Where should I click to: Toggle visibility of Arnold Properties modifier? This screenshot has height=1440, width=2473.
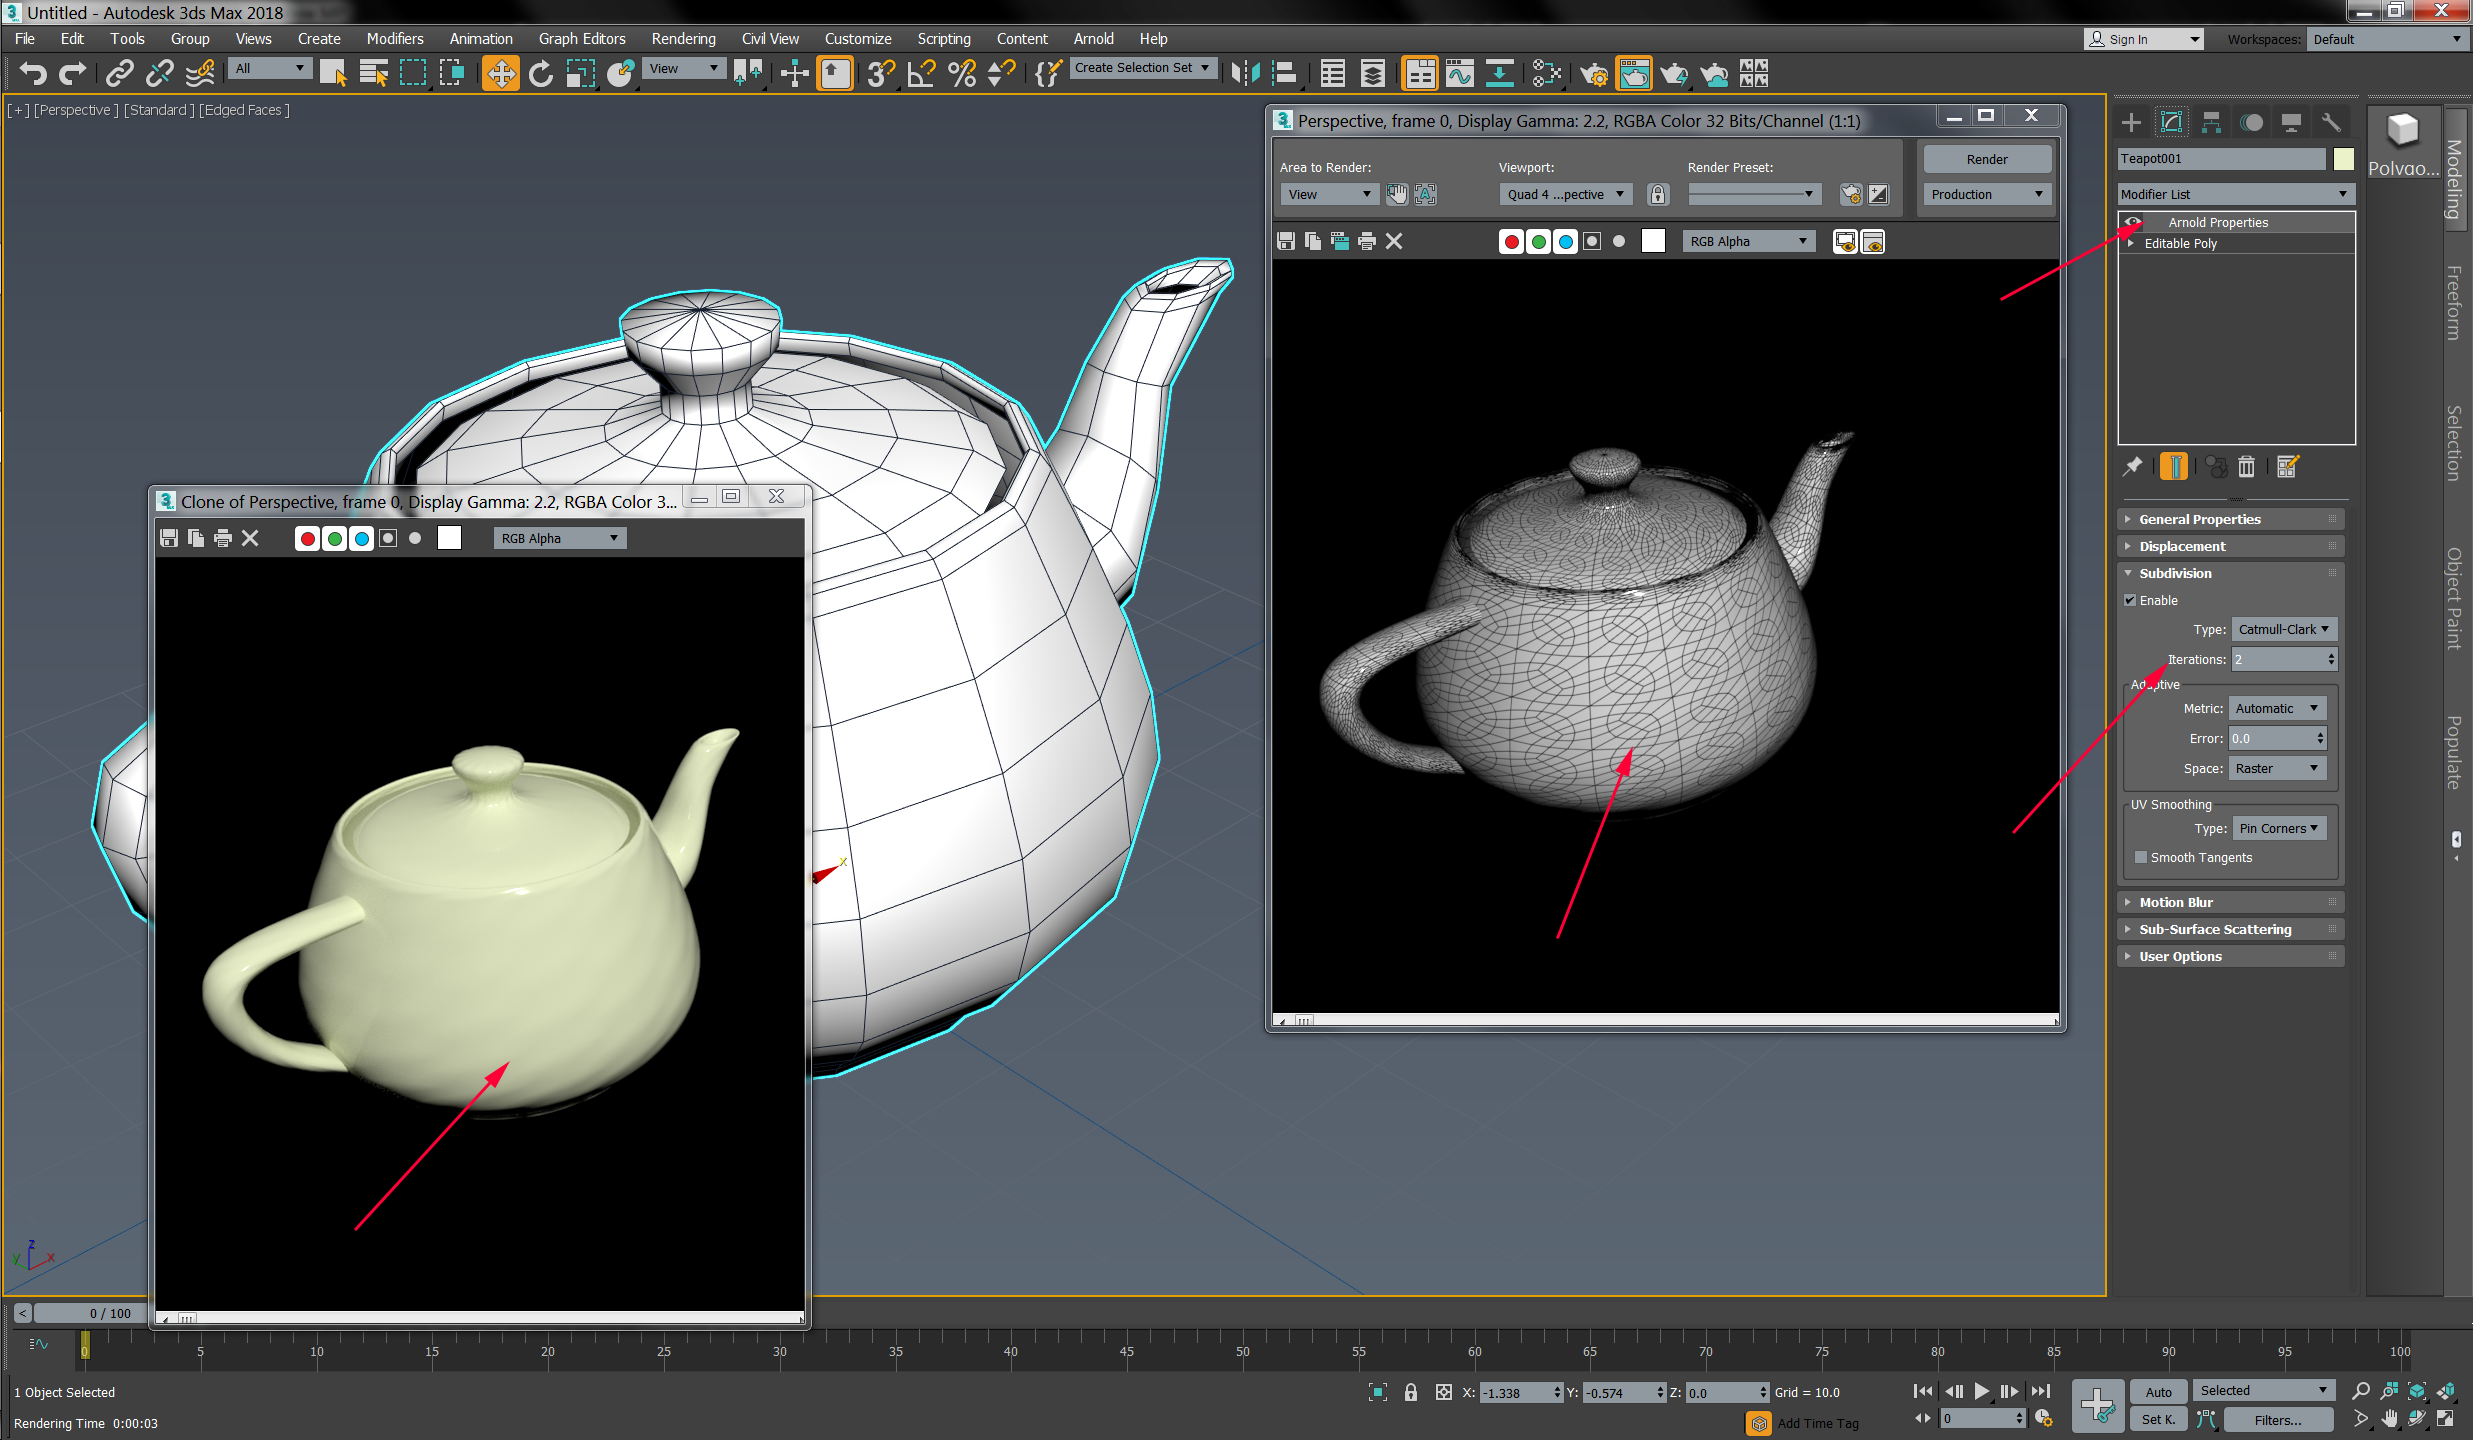pos(2133,221)
